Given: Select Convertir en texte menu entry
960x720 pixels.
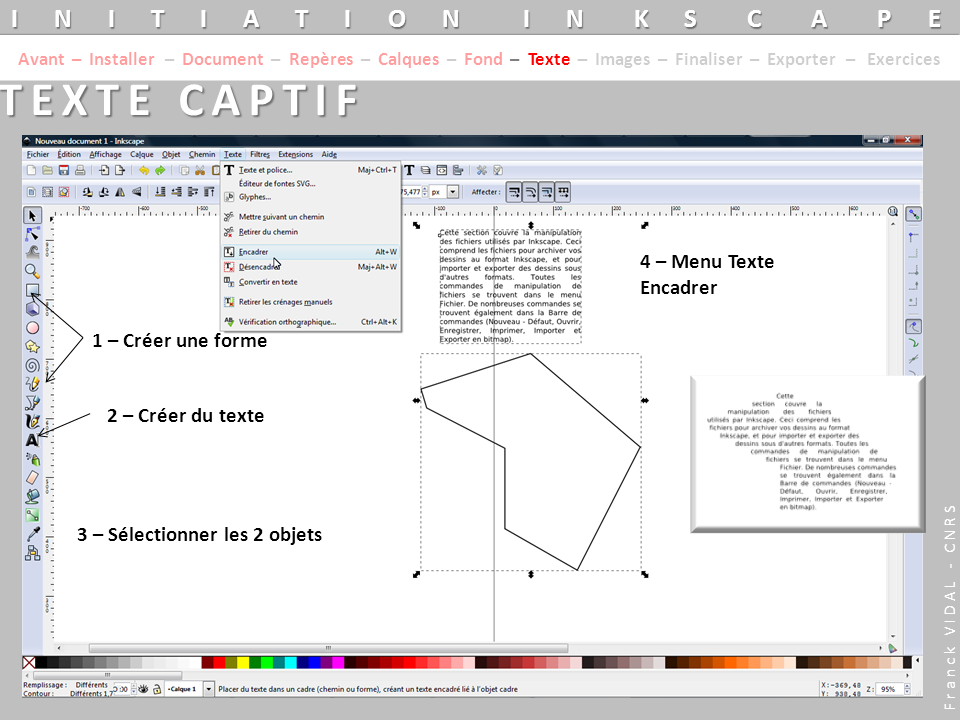Looking at the screenshot, I should click(x=311, y=282).
